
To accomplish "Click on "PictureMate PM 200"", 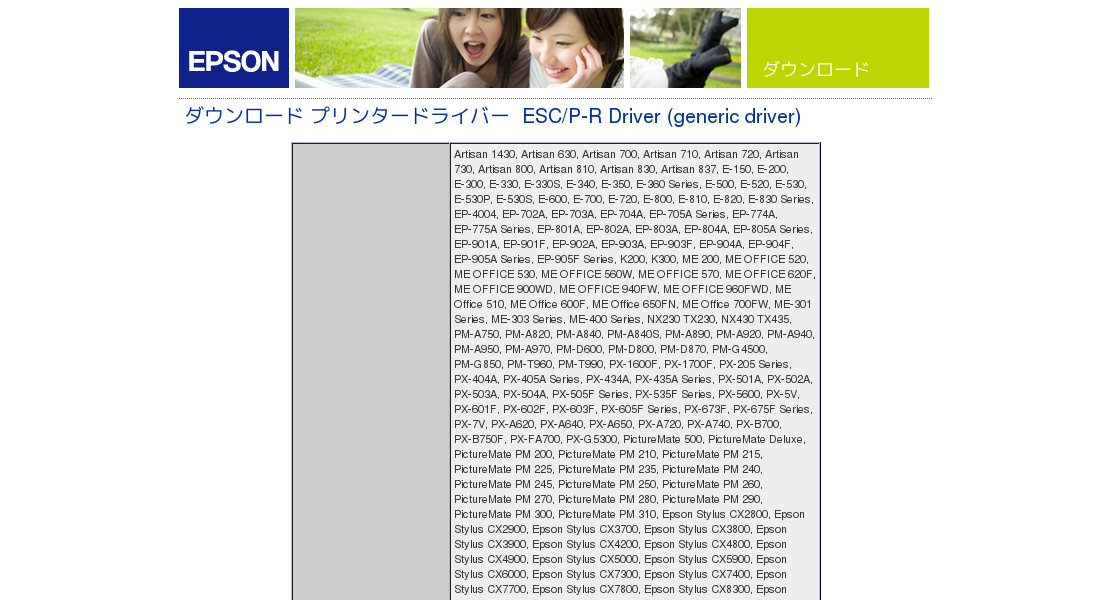I will click(x=503, y=455).
